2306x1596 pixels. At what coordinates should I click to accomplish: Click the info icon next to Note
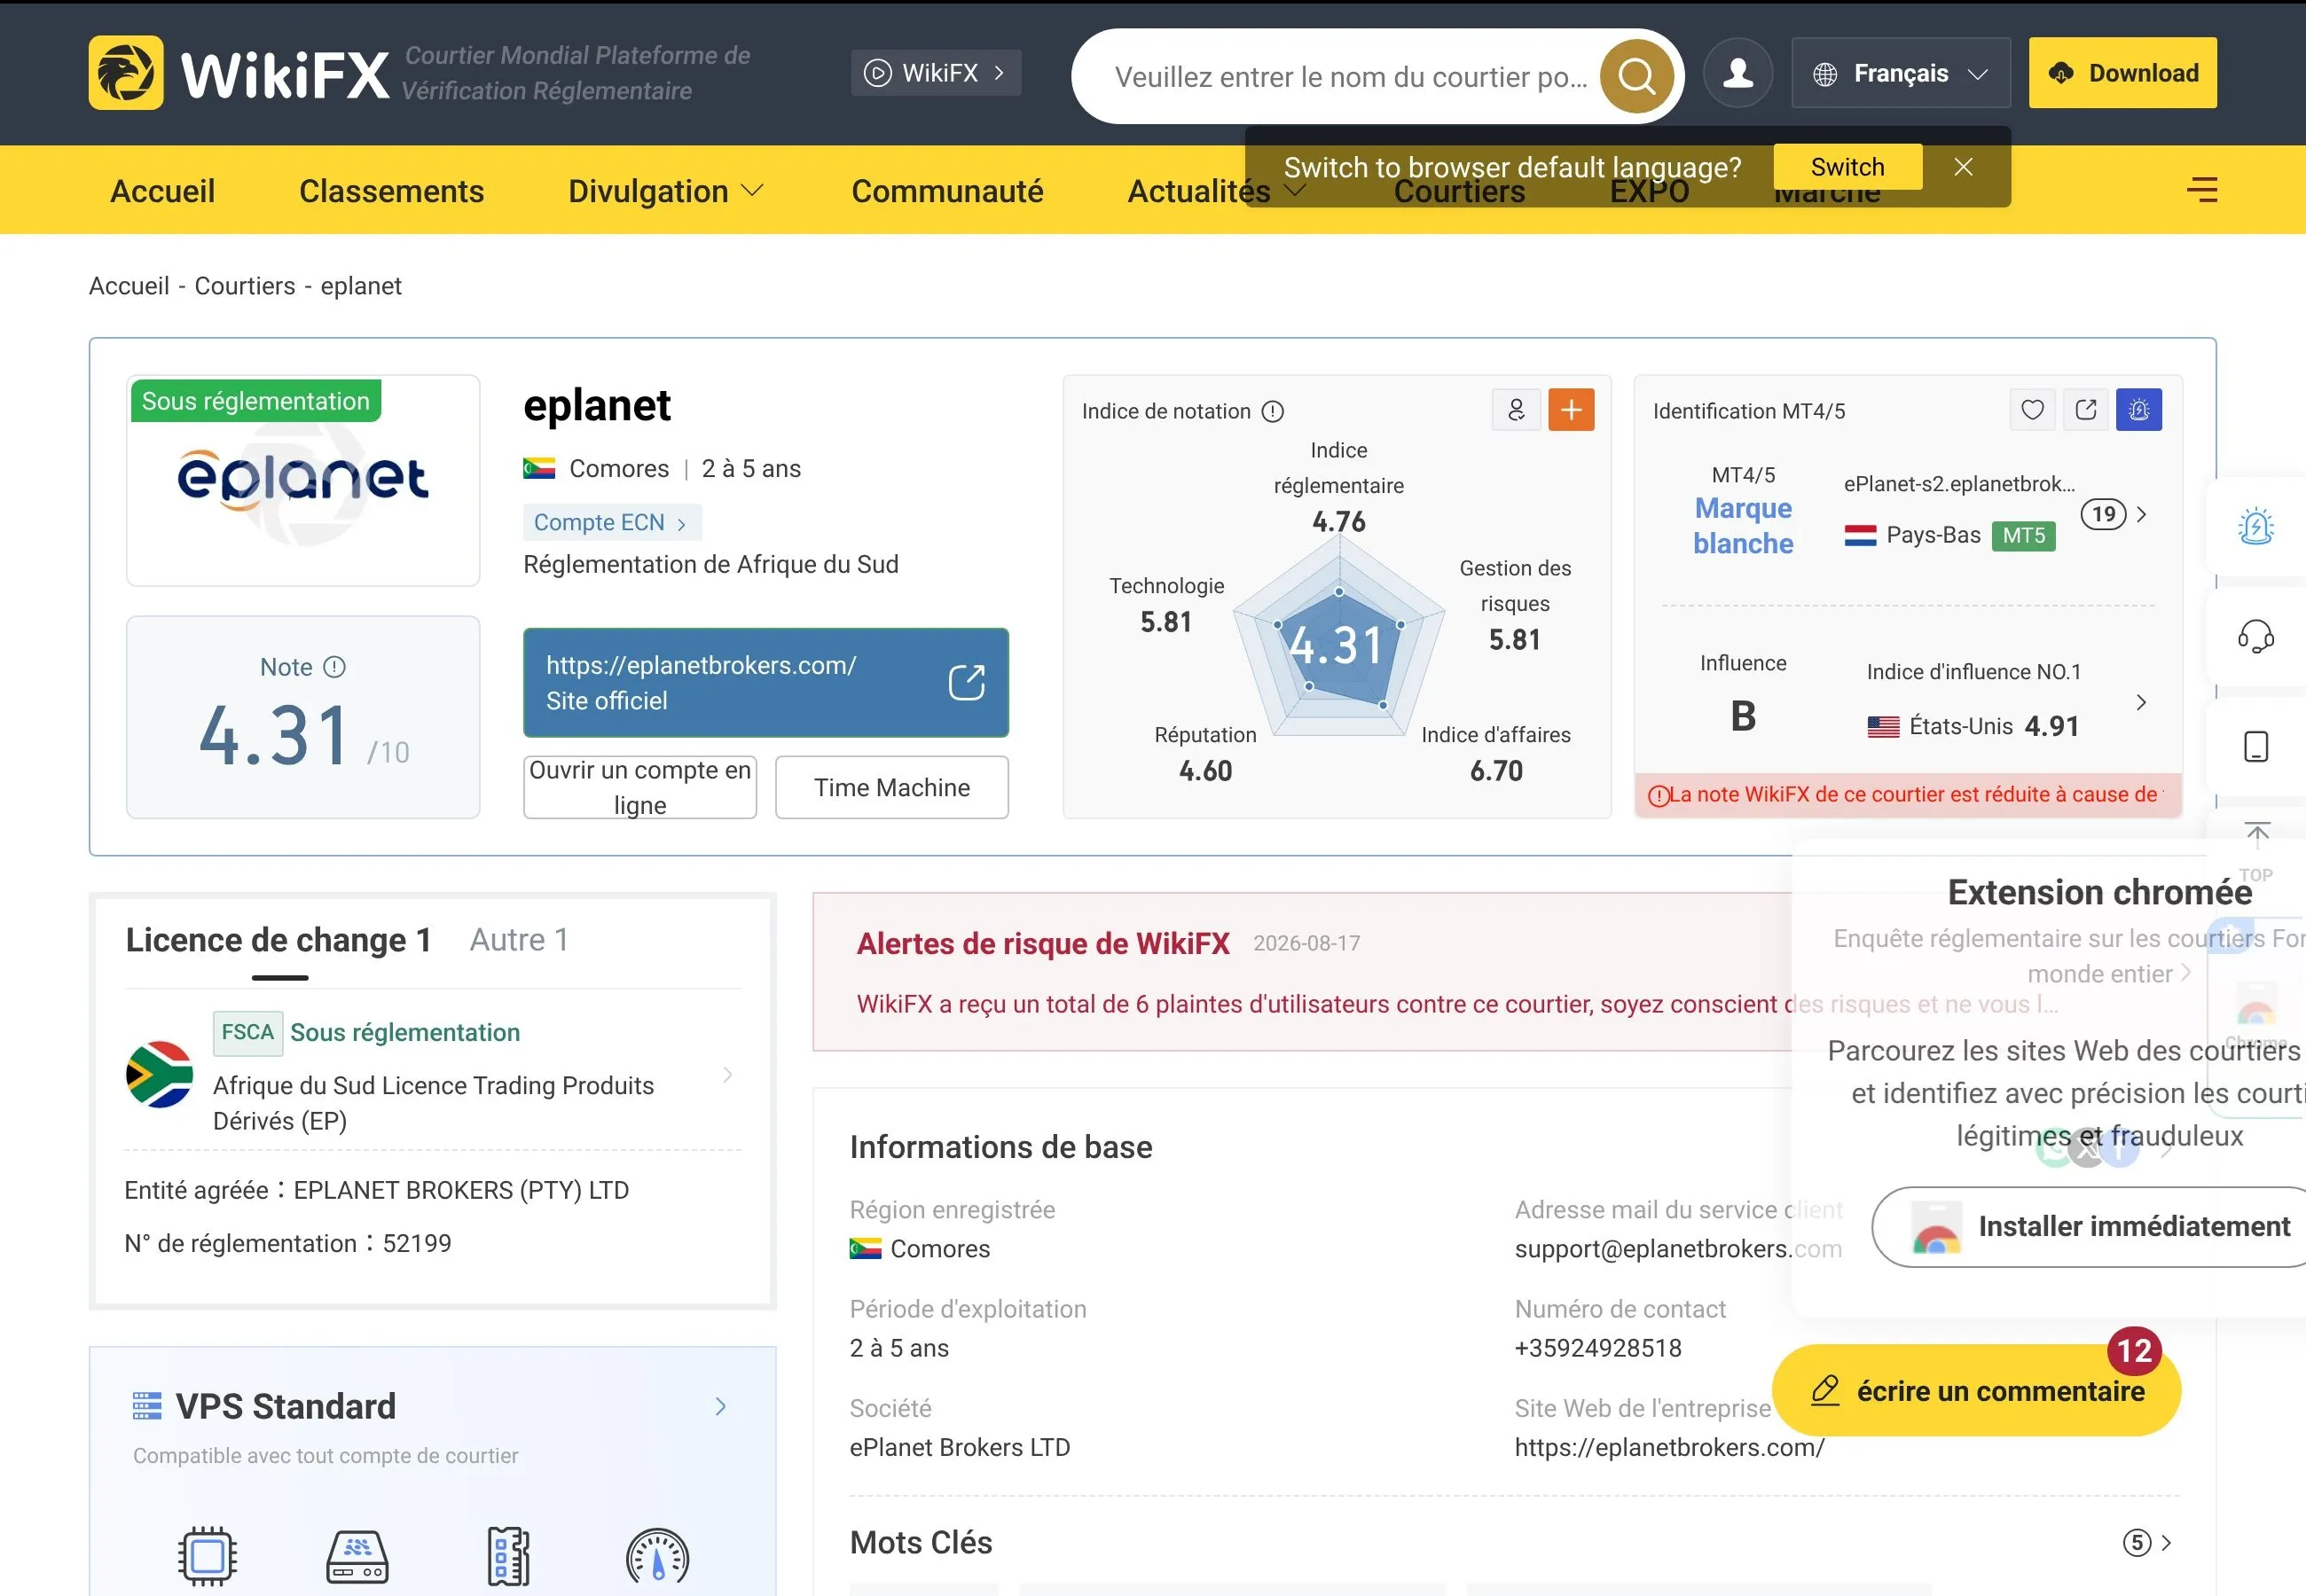[335, 667]
